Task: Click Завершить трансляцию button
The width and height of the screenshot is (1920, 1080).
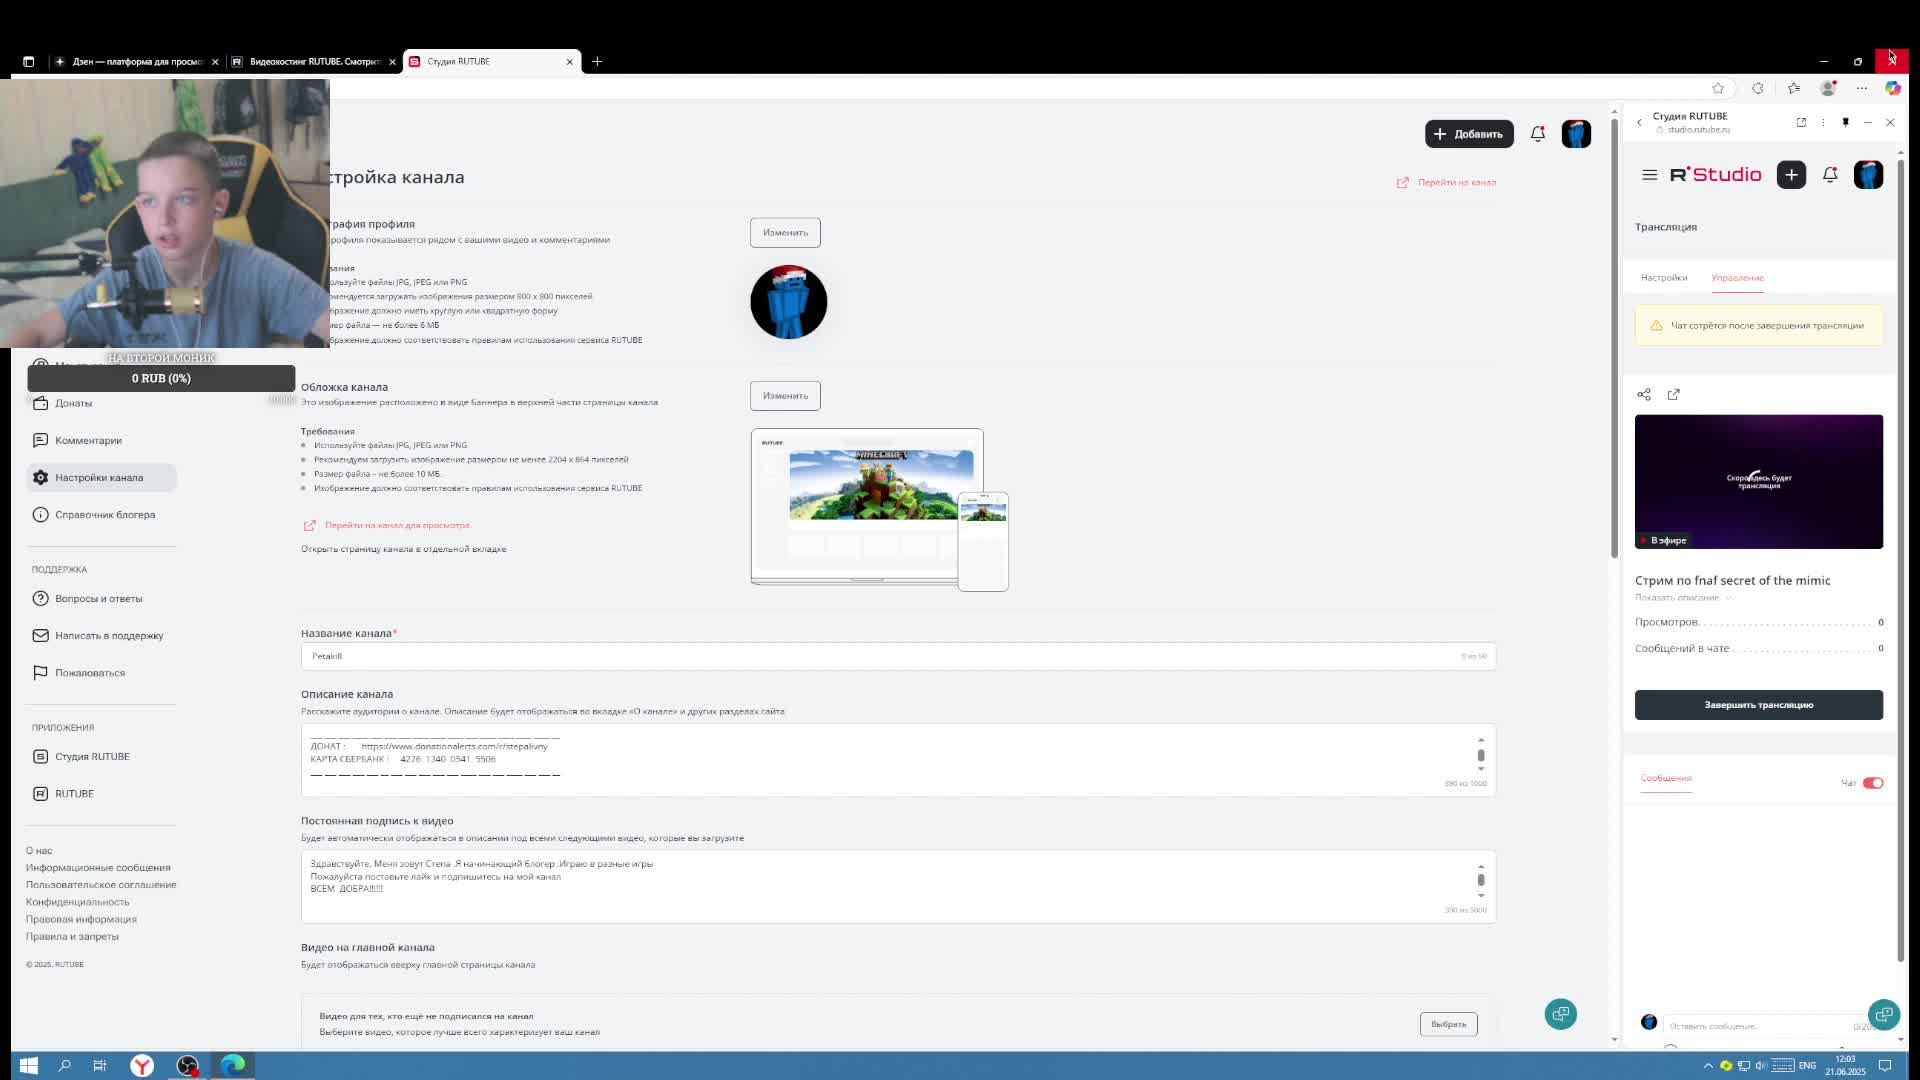Action: click(x=1758, y=705)
